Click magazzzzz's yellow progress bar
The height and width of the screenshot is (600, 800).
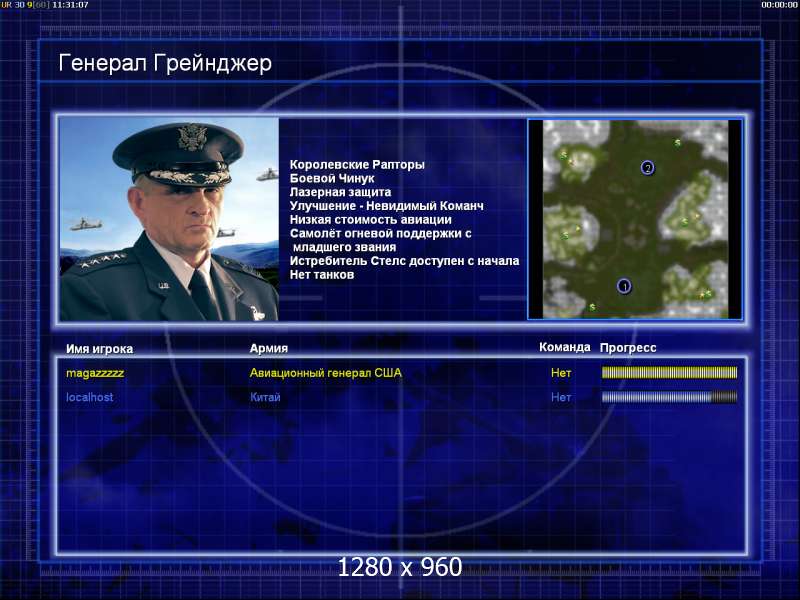click(669, 373)
